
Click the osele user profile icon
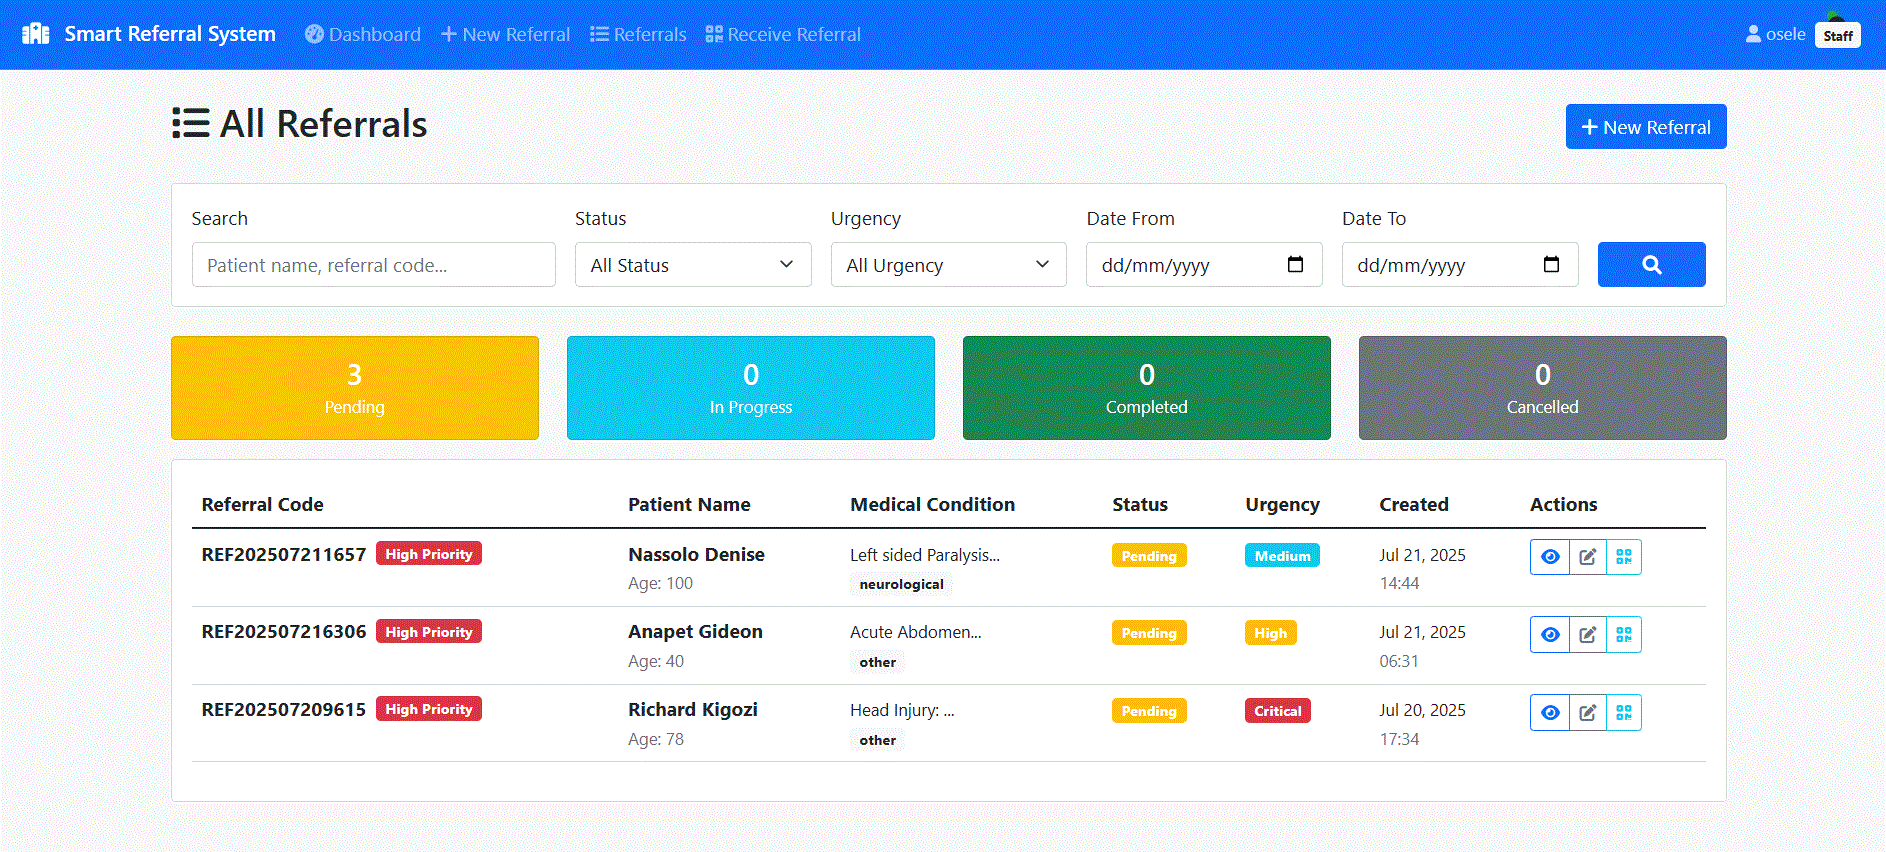1753,34
